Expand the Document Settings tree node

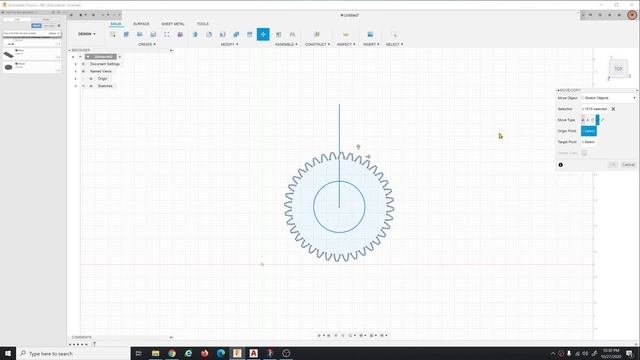tap(76, 64)
